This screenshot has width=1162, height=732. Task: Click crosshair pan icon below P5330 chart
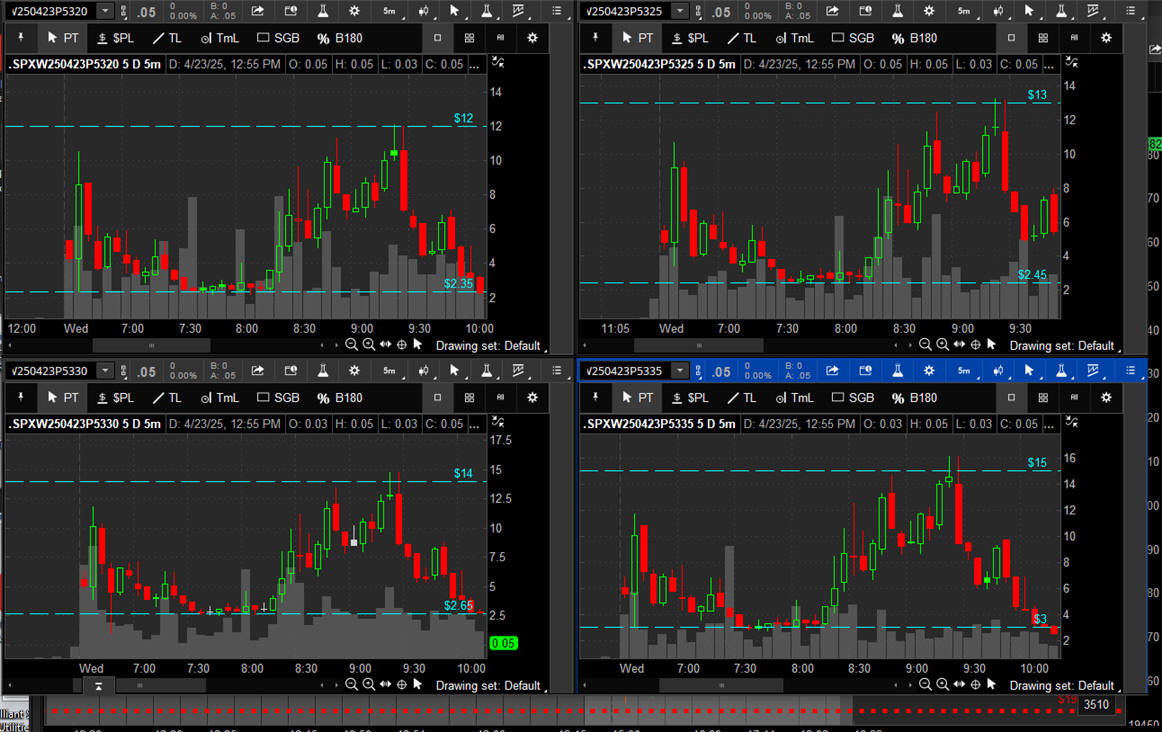(402, 685)
